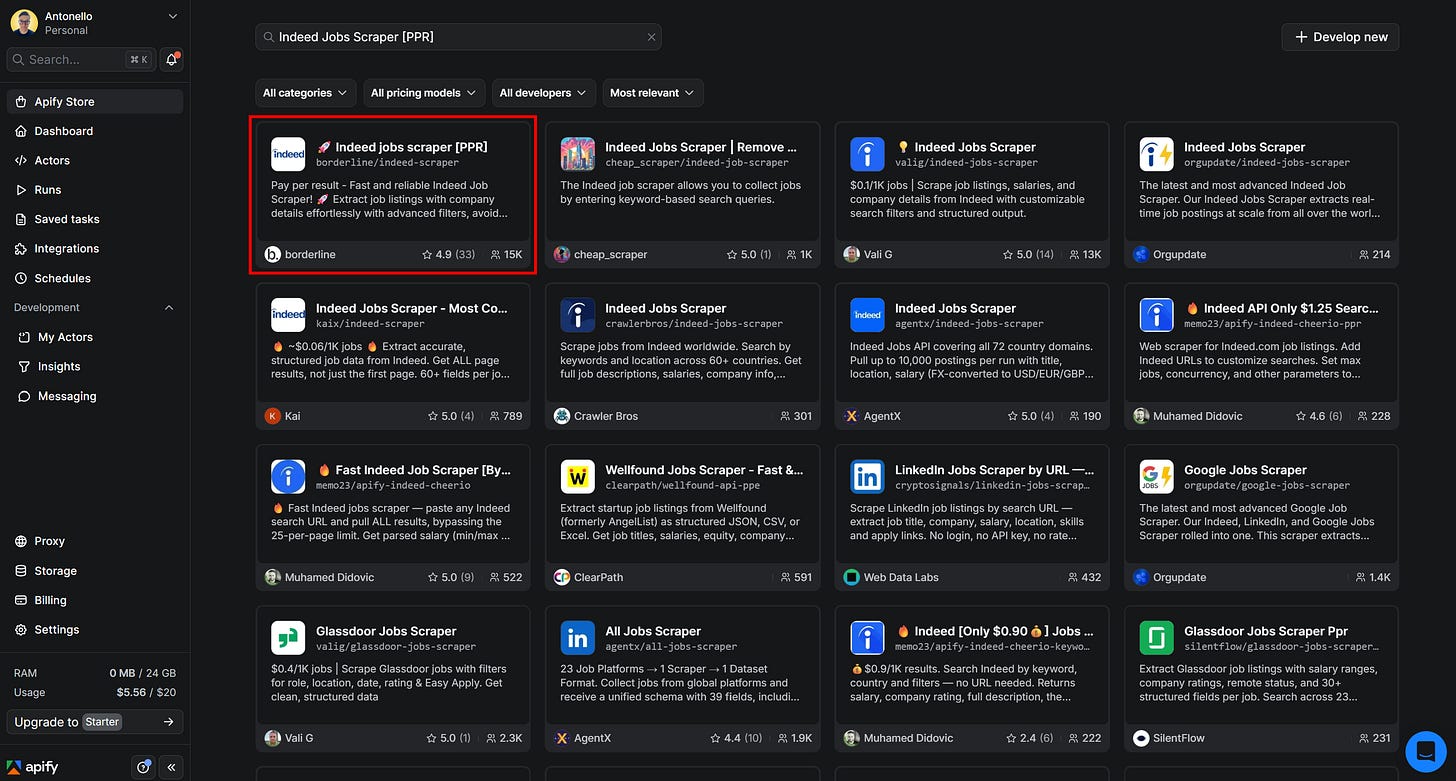Click Antonello's profile avatar
The image size is (1456, 781).
pos(25,22)
